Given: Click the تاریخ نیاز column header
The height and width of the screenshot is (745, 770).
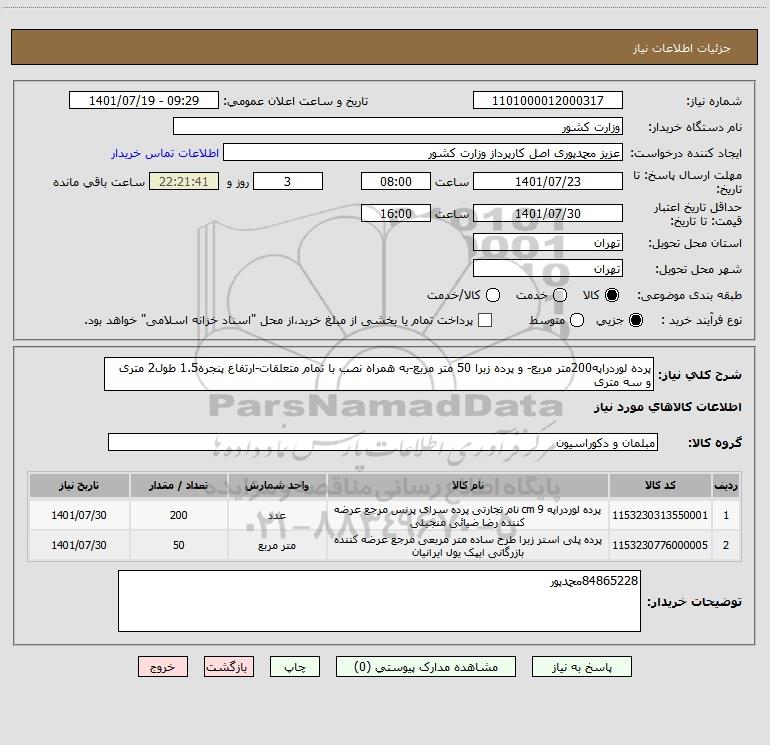Looking at the screenshot, I should 79,485.
